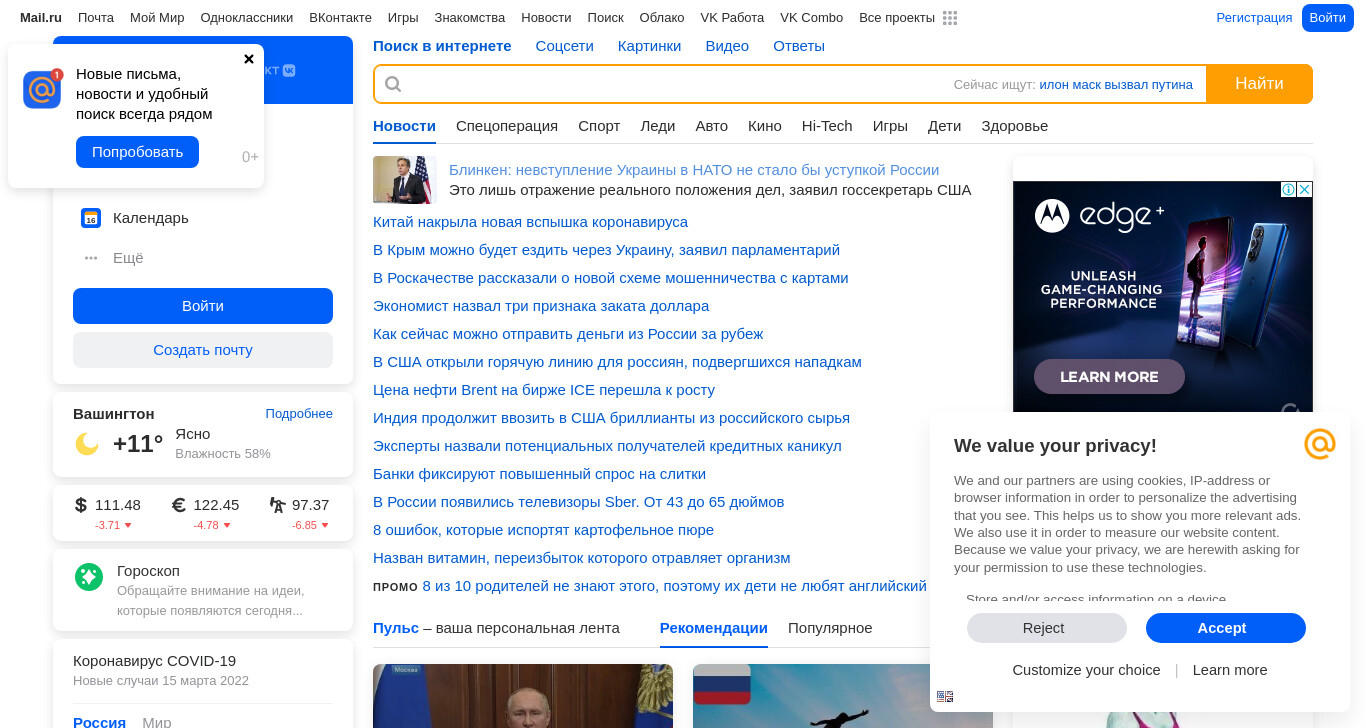The width and height of the screenshot is (1366, 728).
Task: Click the Putin article thumbnail
Action: pos(523,696)
